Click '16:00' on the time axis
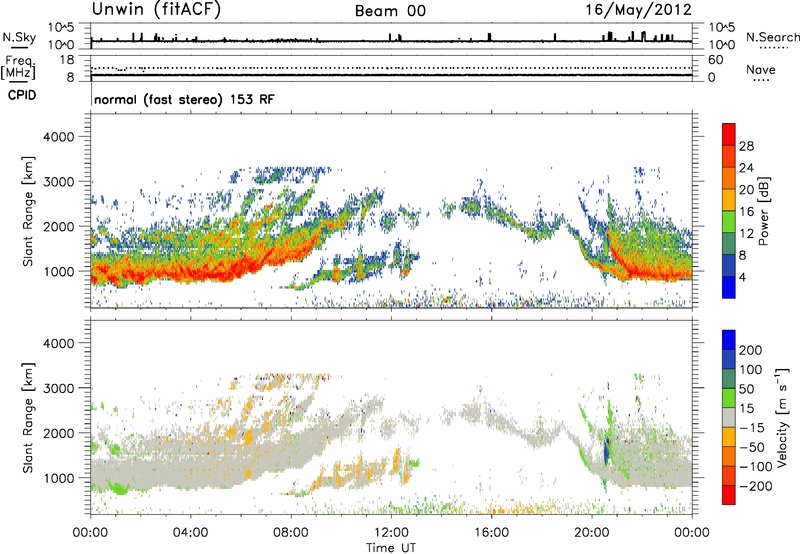800x554 pixels. click(491, 533)
